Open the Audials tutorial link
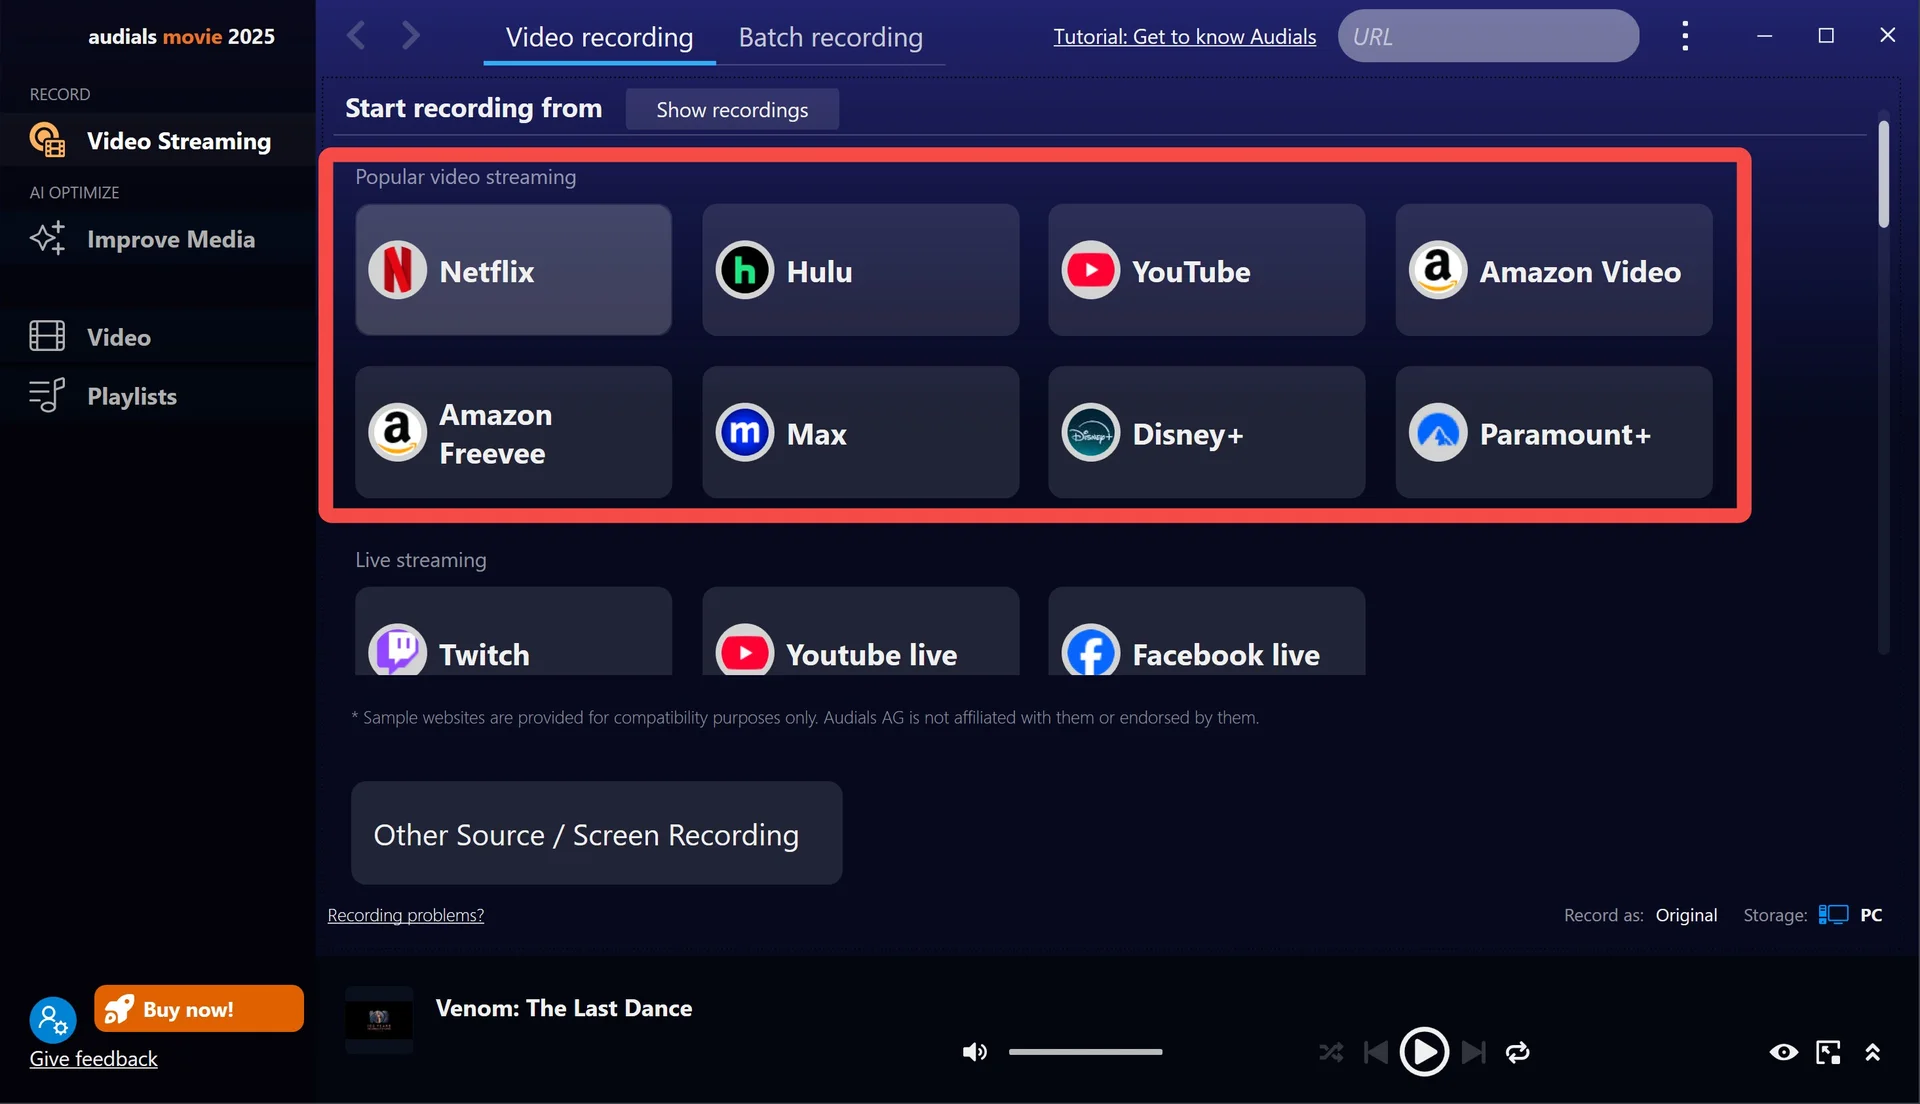Screen dimensions: 1920x1104 tap(1184, 37)
